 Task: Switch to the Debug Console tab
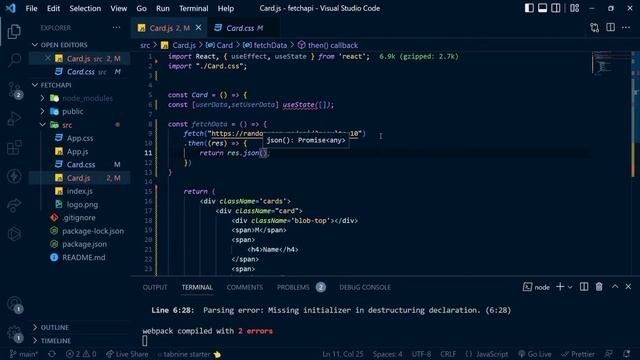click(365, 287)
